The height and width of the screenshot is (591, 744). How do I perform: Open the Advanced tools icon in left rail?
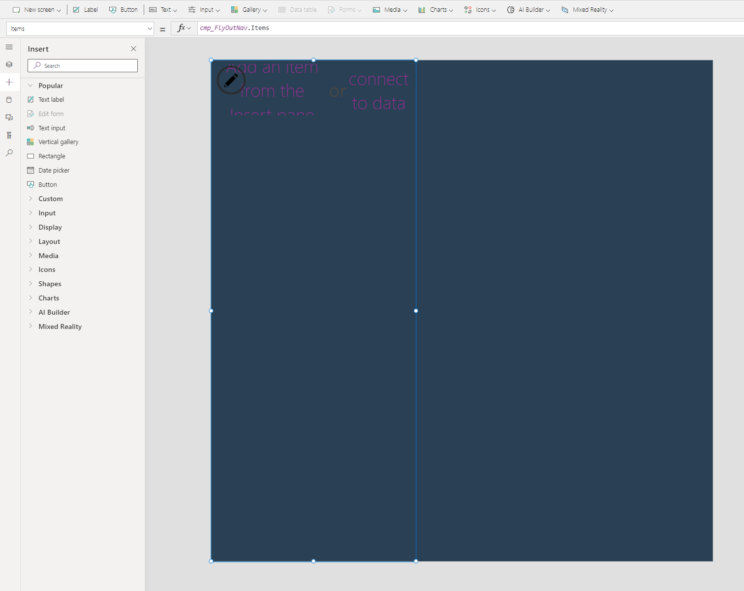tap(9, 135)
